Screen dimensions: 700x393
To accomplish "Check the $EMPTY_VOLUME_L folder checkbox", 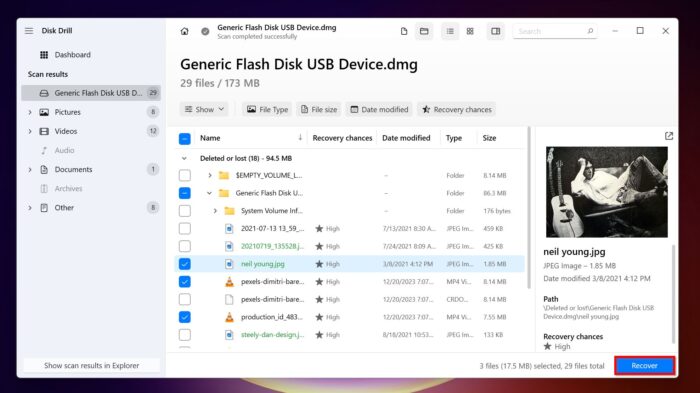I will 184,176.
